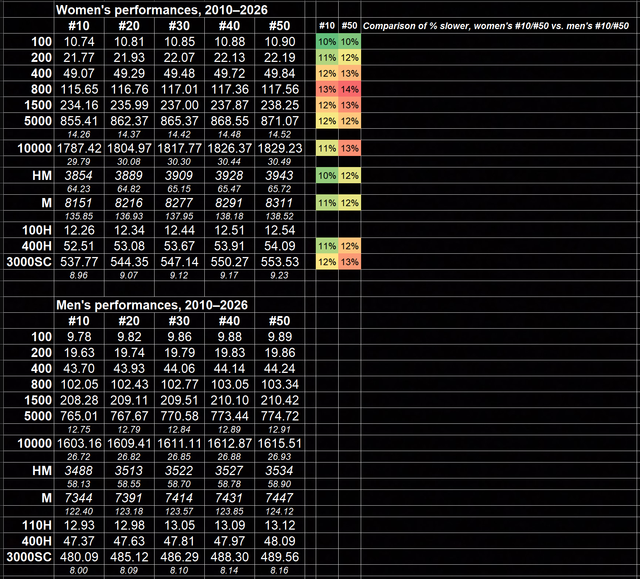This screenshot has width=640, height=579.
Task: Select the 13% cell in #10 comparison column
Action: (327, 89)
